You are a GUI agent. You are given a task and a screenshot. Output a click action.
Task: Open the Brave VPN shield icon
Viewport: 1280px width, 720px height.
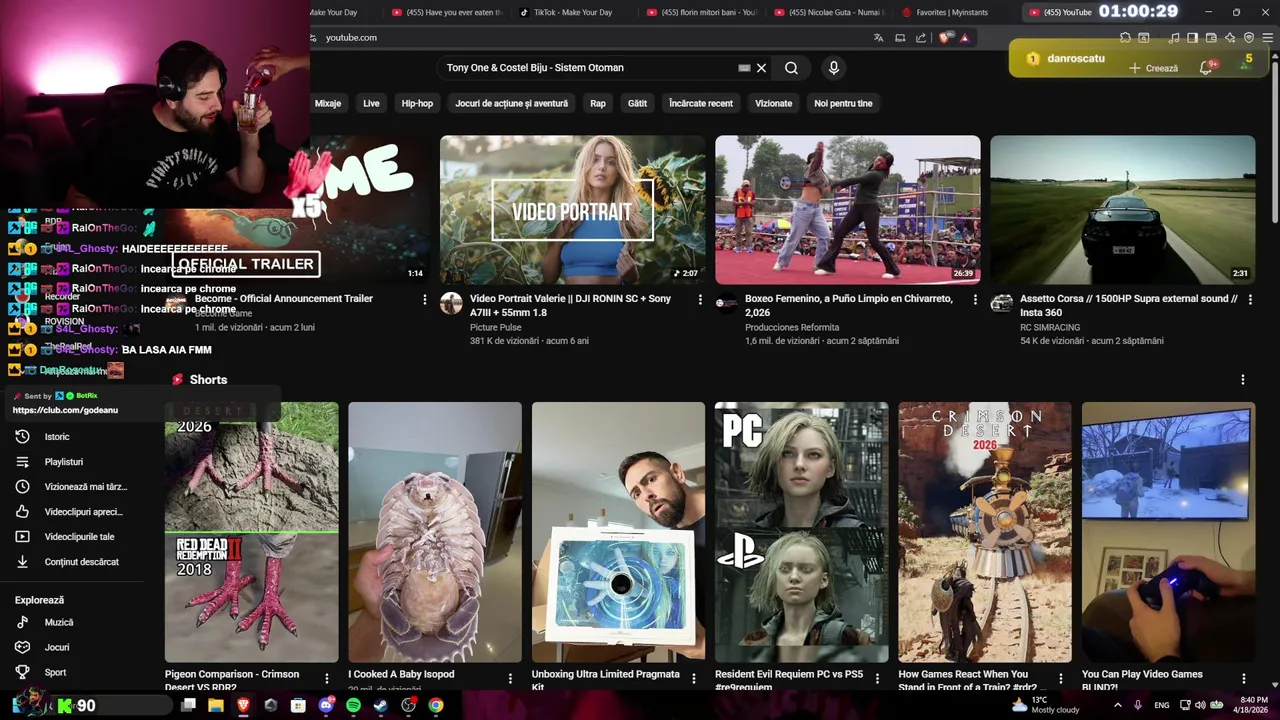point(1249,38)
